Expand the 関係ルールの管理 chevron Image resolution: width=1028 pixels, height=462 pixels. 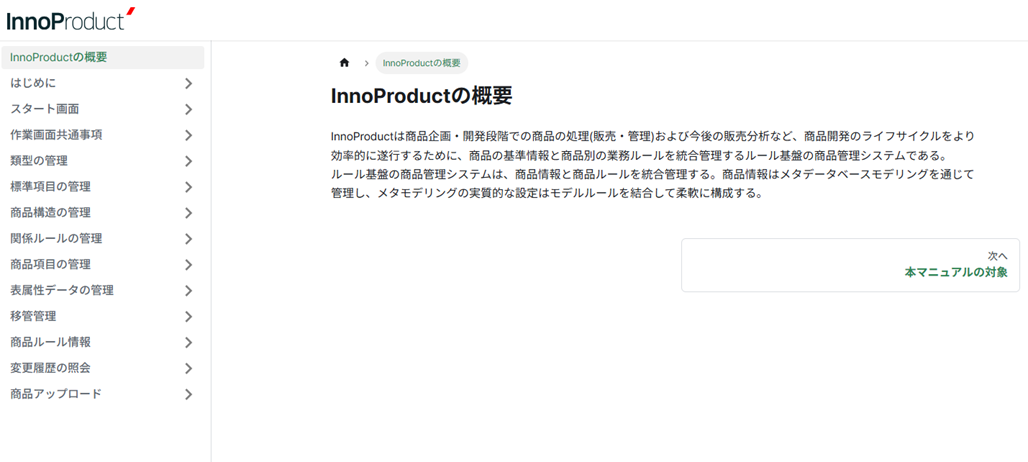click(x=188, y=239)
